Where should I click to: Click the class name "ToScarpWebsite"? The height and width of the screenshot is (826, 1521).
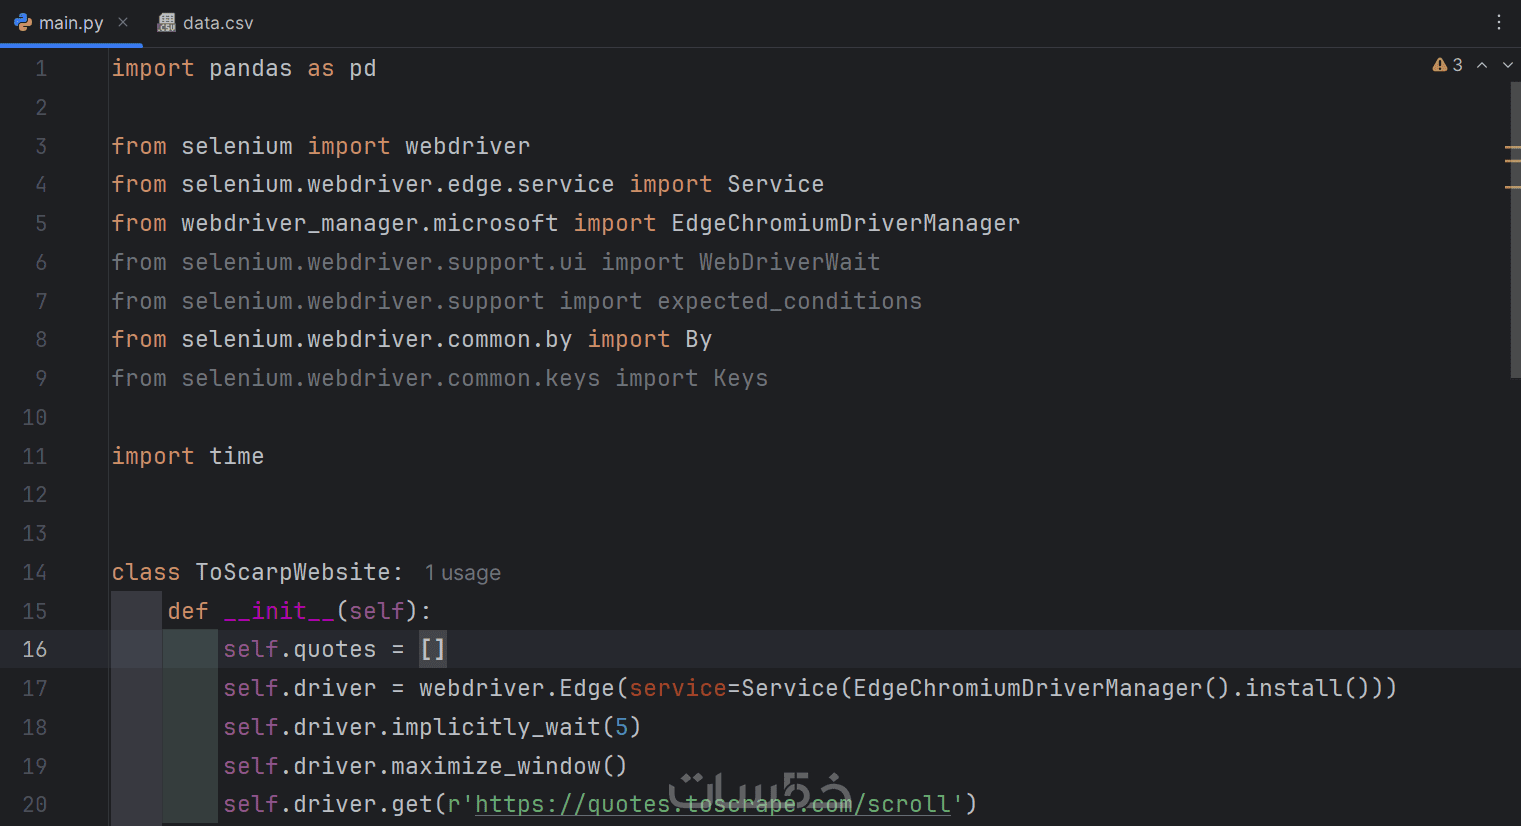pyautogui.click(x=292, y=572)
